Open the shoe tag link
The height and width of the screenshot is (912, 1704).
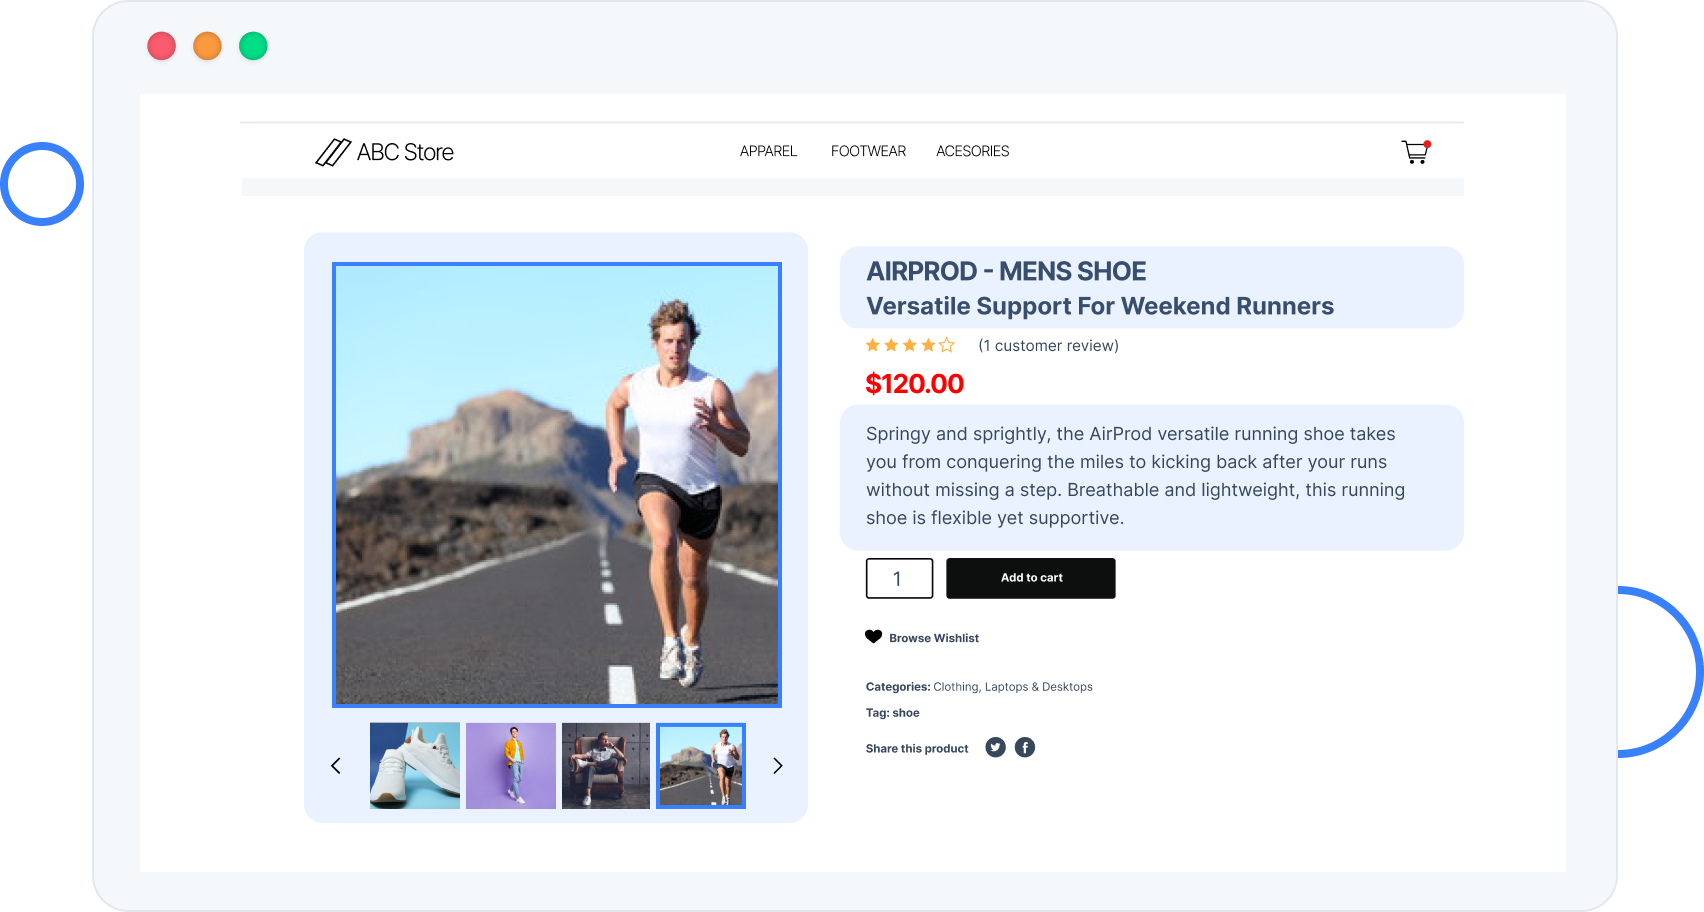pyautogui.click(x=906, y=713)
